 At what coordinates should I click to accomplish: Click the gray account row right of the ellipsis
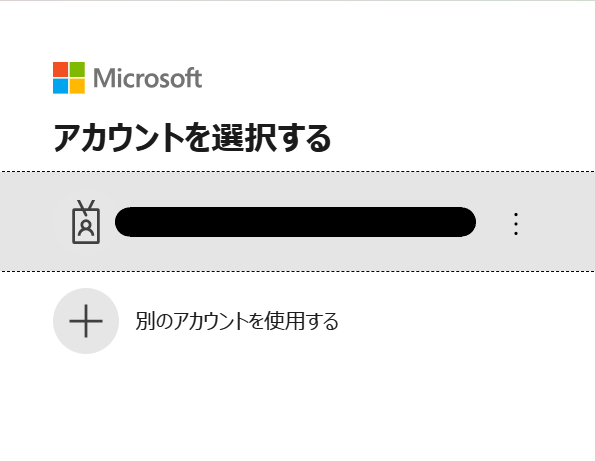point(558,222)
